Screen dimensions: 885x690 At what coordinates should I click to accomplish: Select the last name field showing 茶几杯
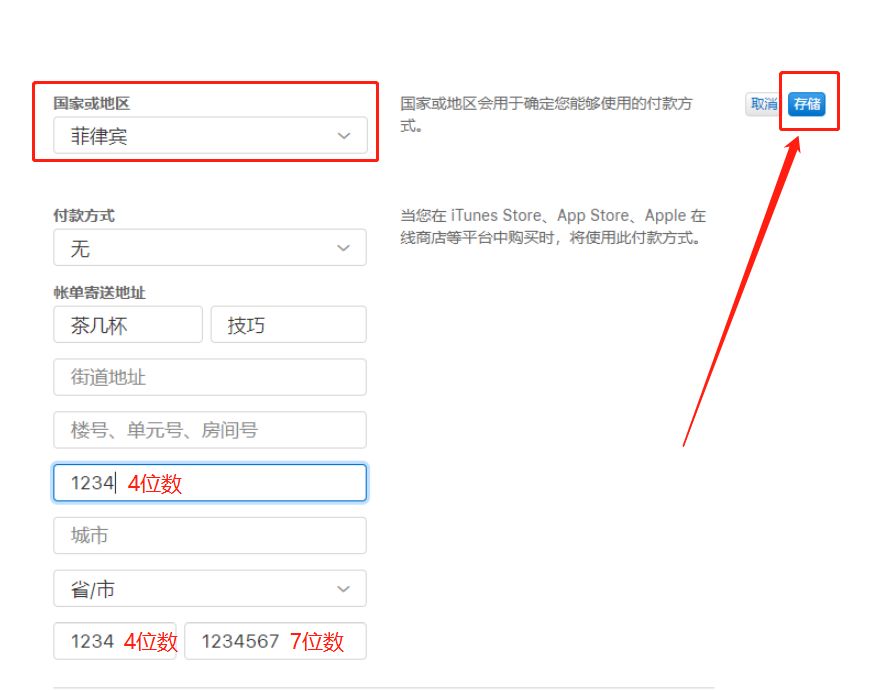(x=127, y=324)
